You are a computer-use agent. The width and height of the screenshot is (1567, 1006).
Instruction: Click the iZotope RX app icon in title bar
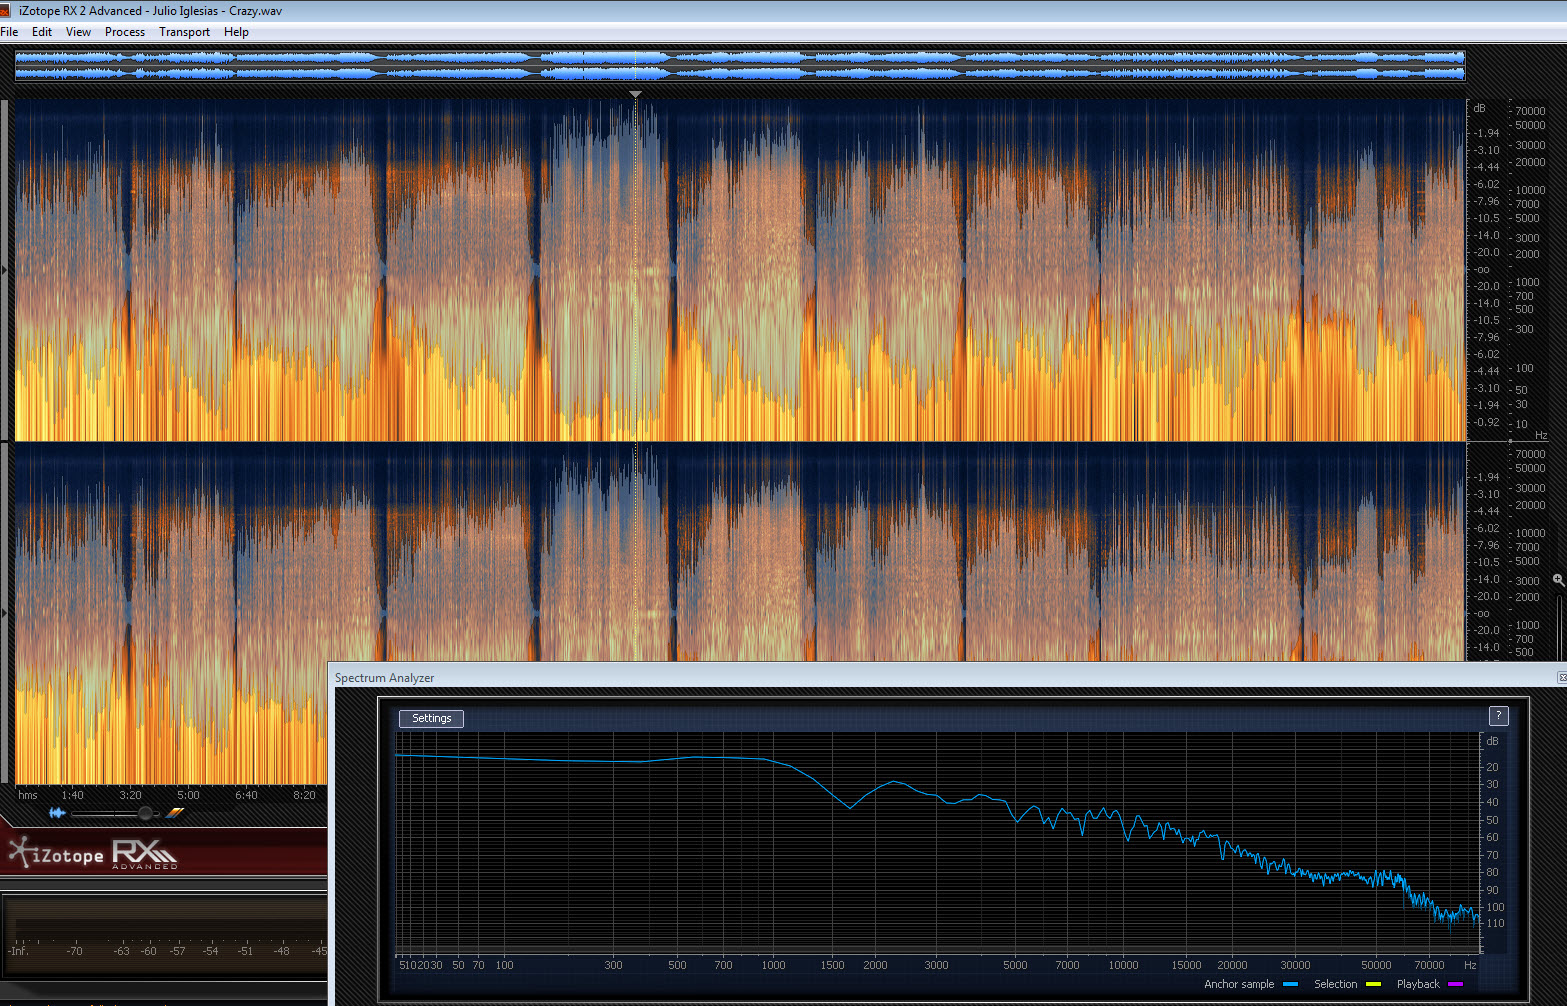(x=6, y=10)
